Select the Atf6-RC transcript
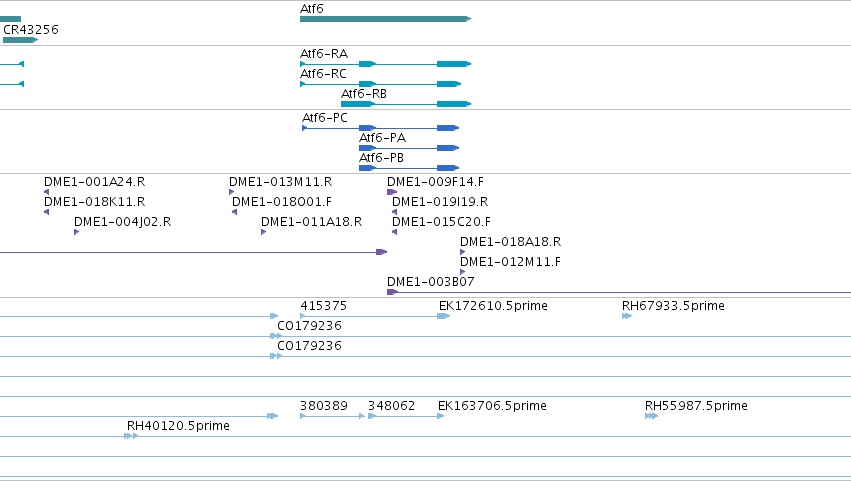 [380, 84]
